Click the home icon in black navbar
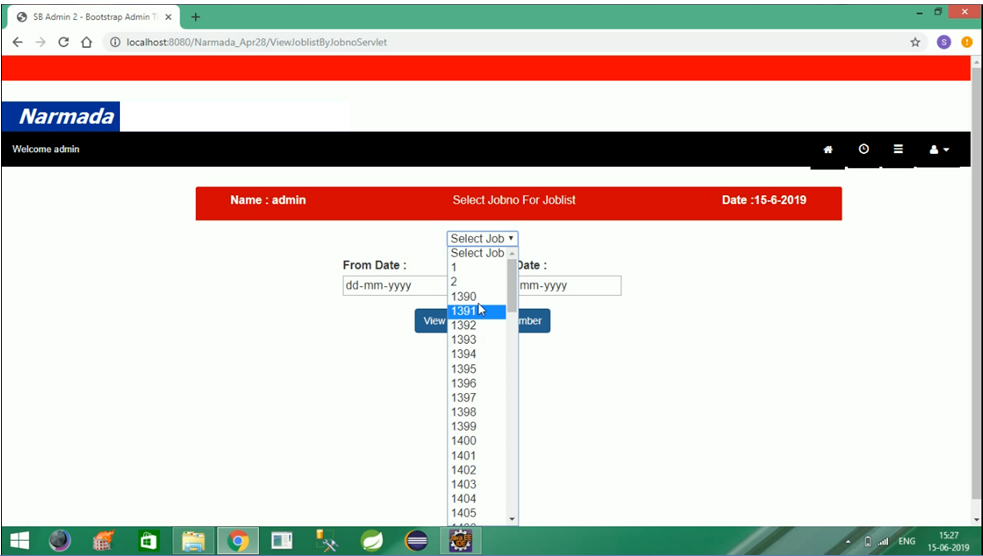Viewport: 983px width, 556px height. click(x=827, y=150)
